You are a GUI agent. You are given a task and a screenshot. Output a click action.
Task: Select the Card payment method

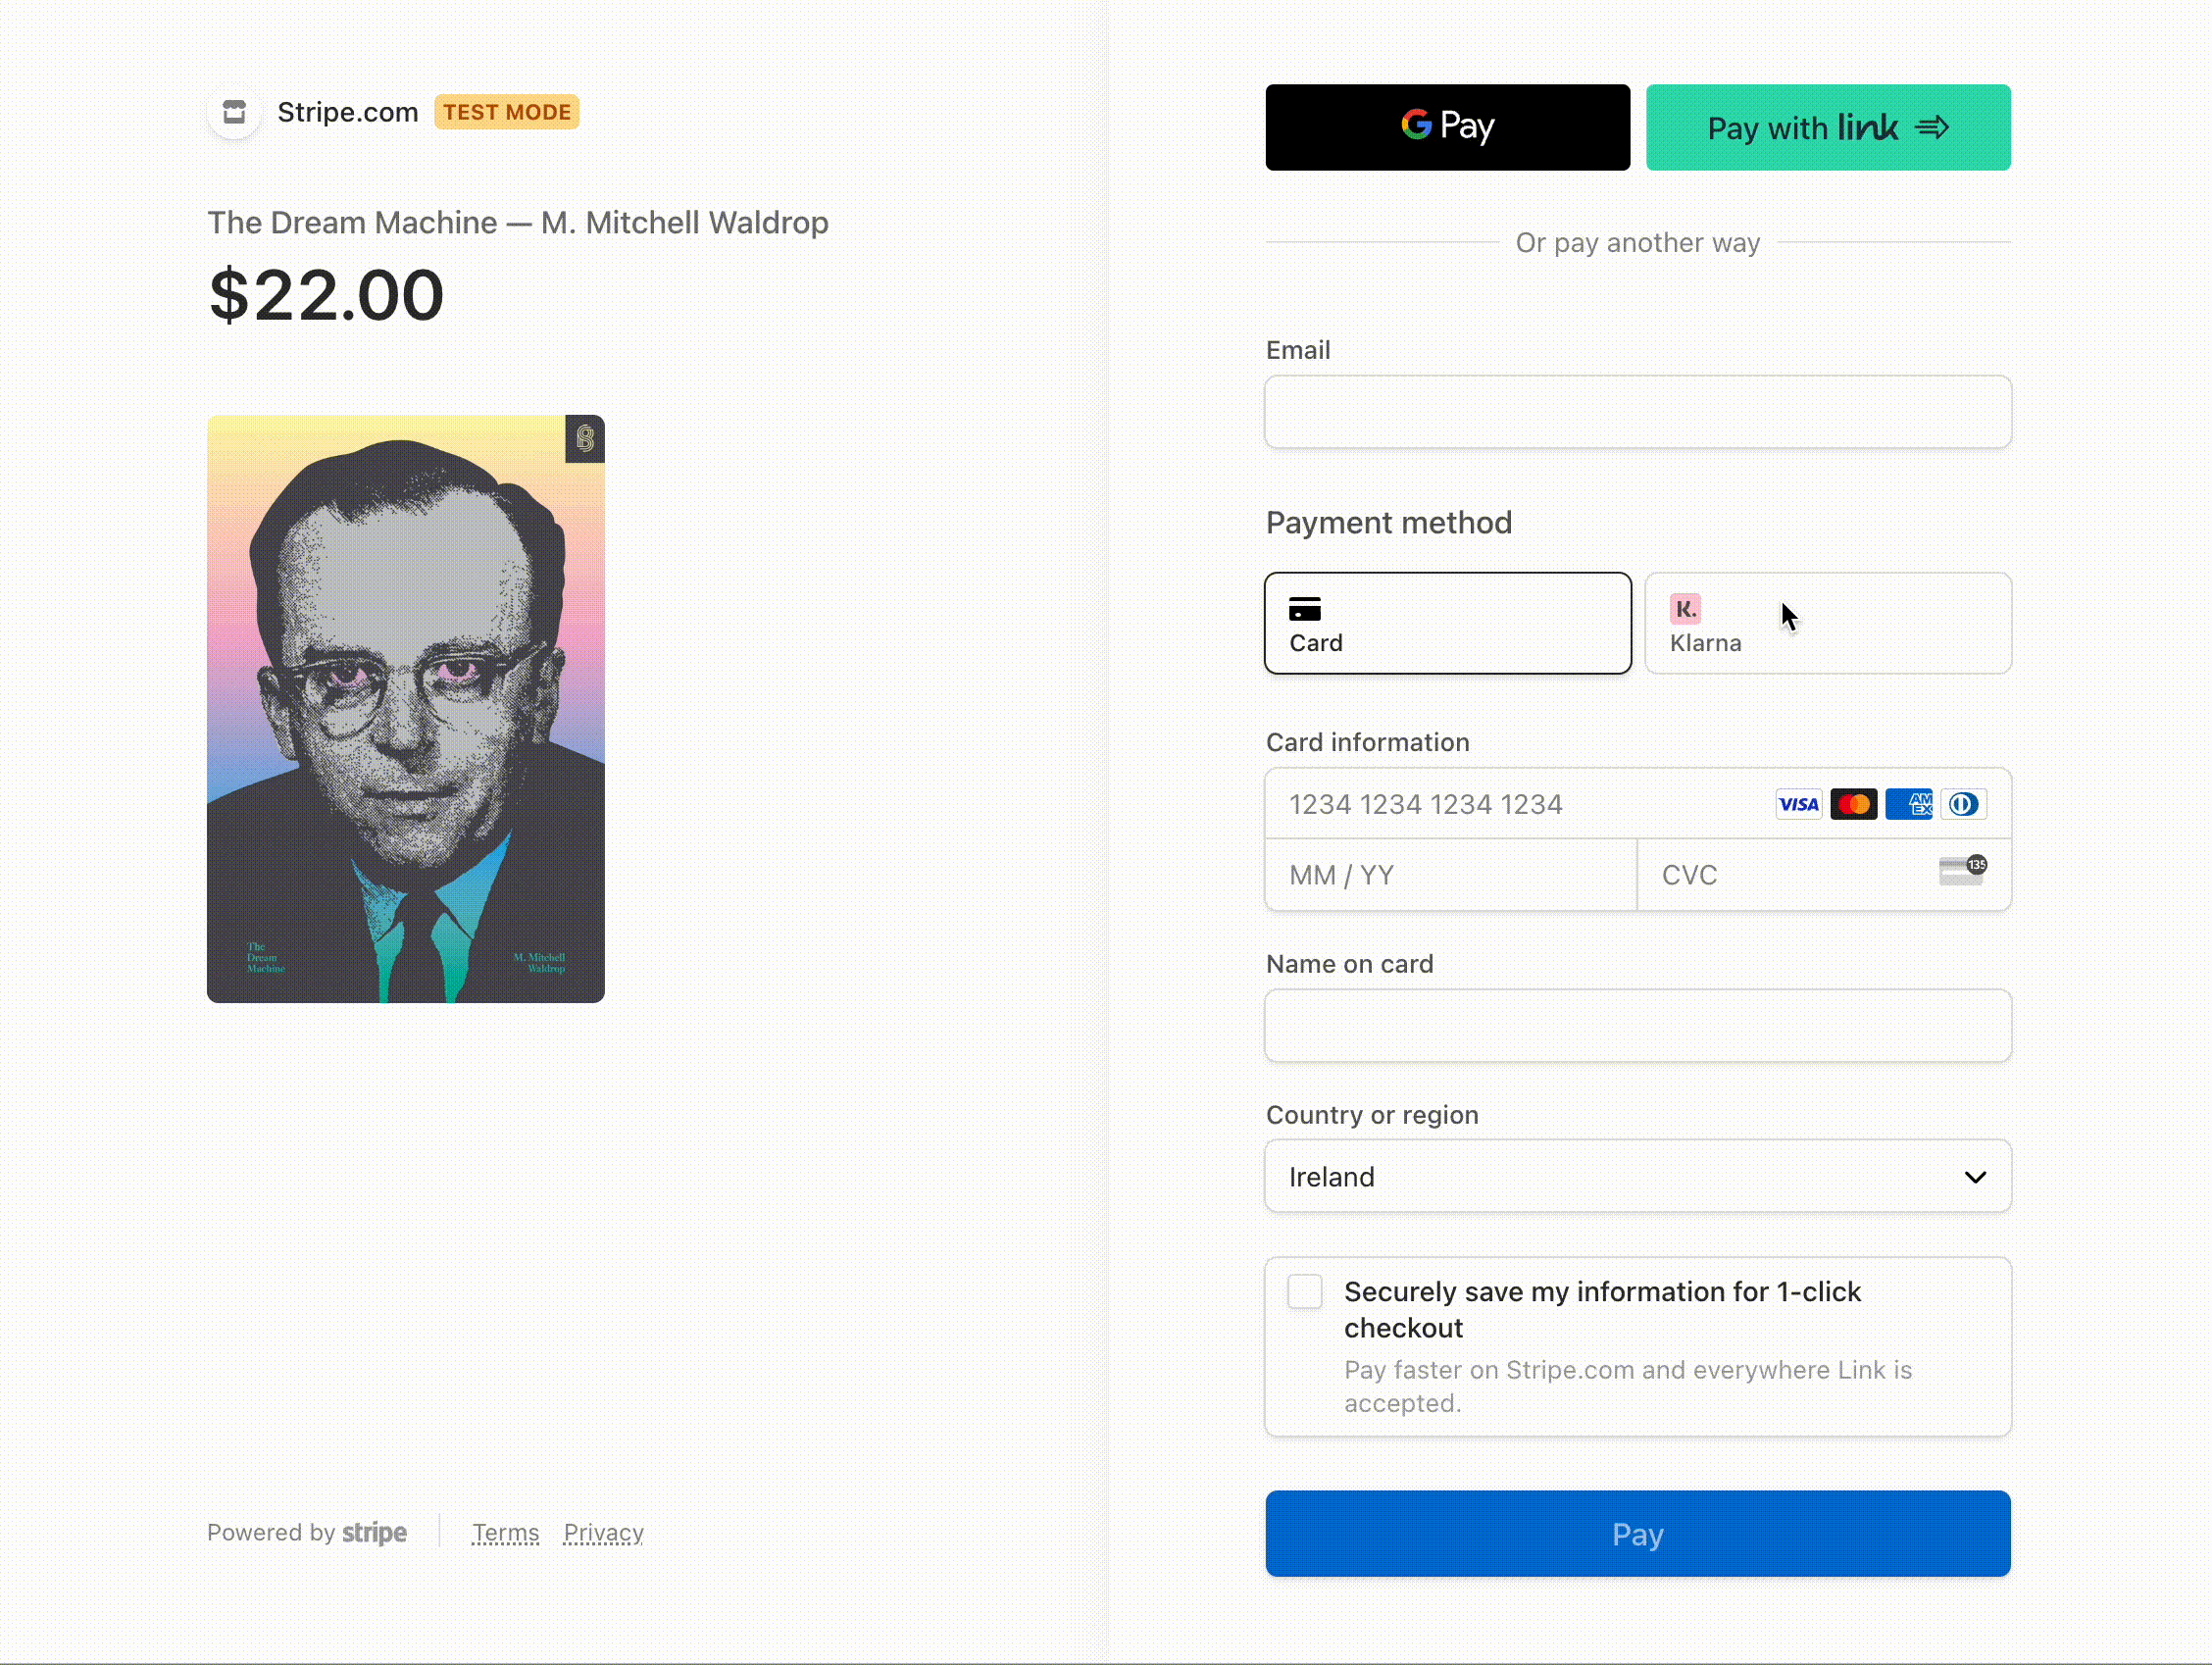pos(1448,623)
